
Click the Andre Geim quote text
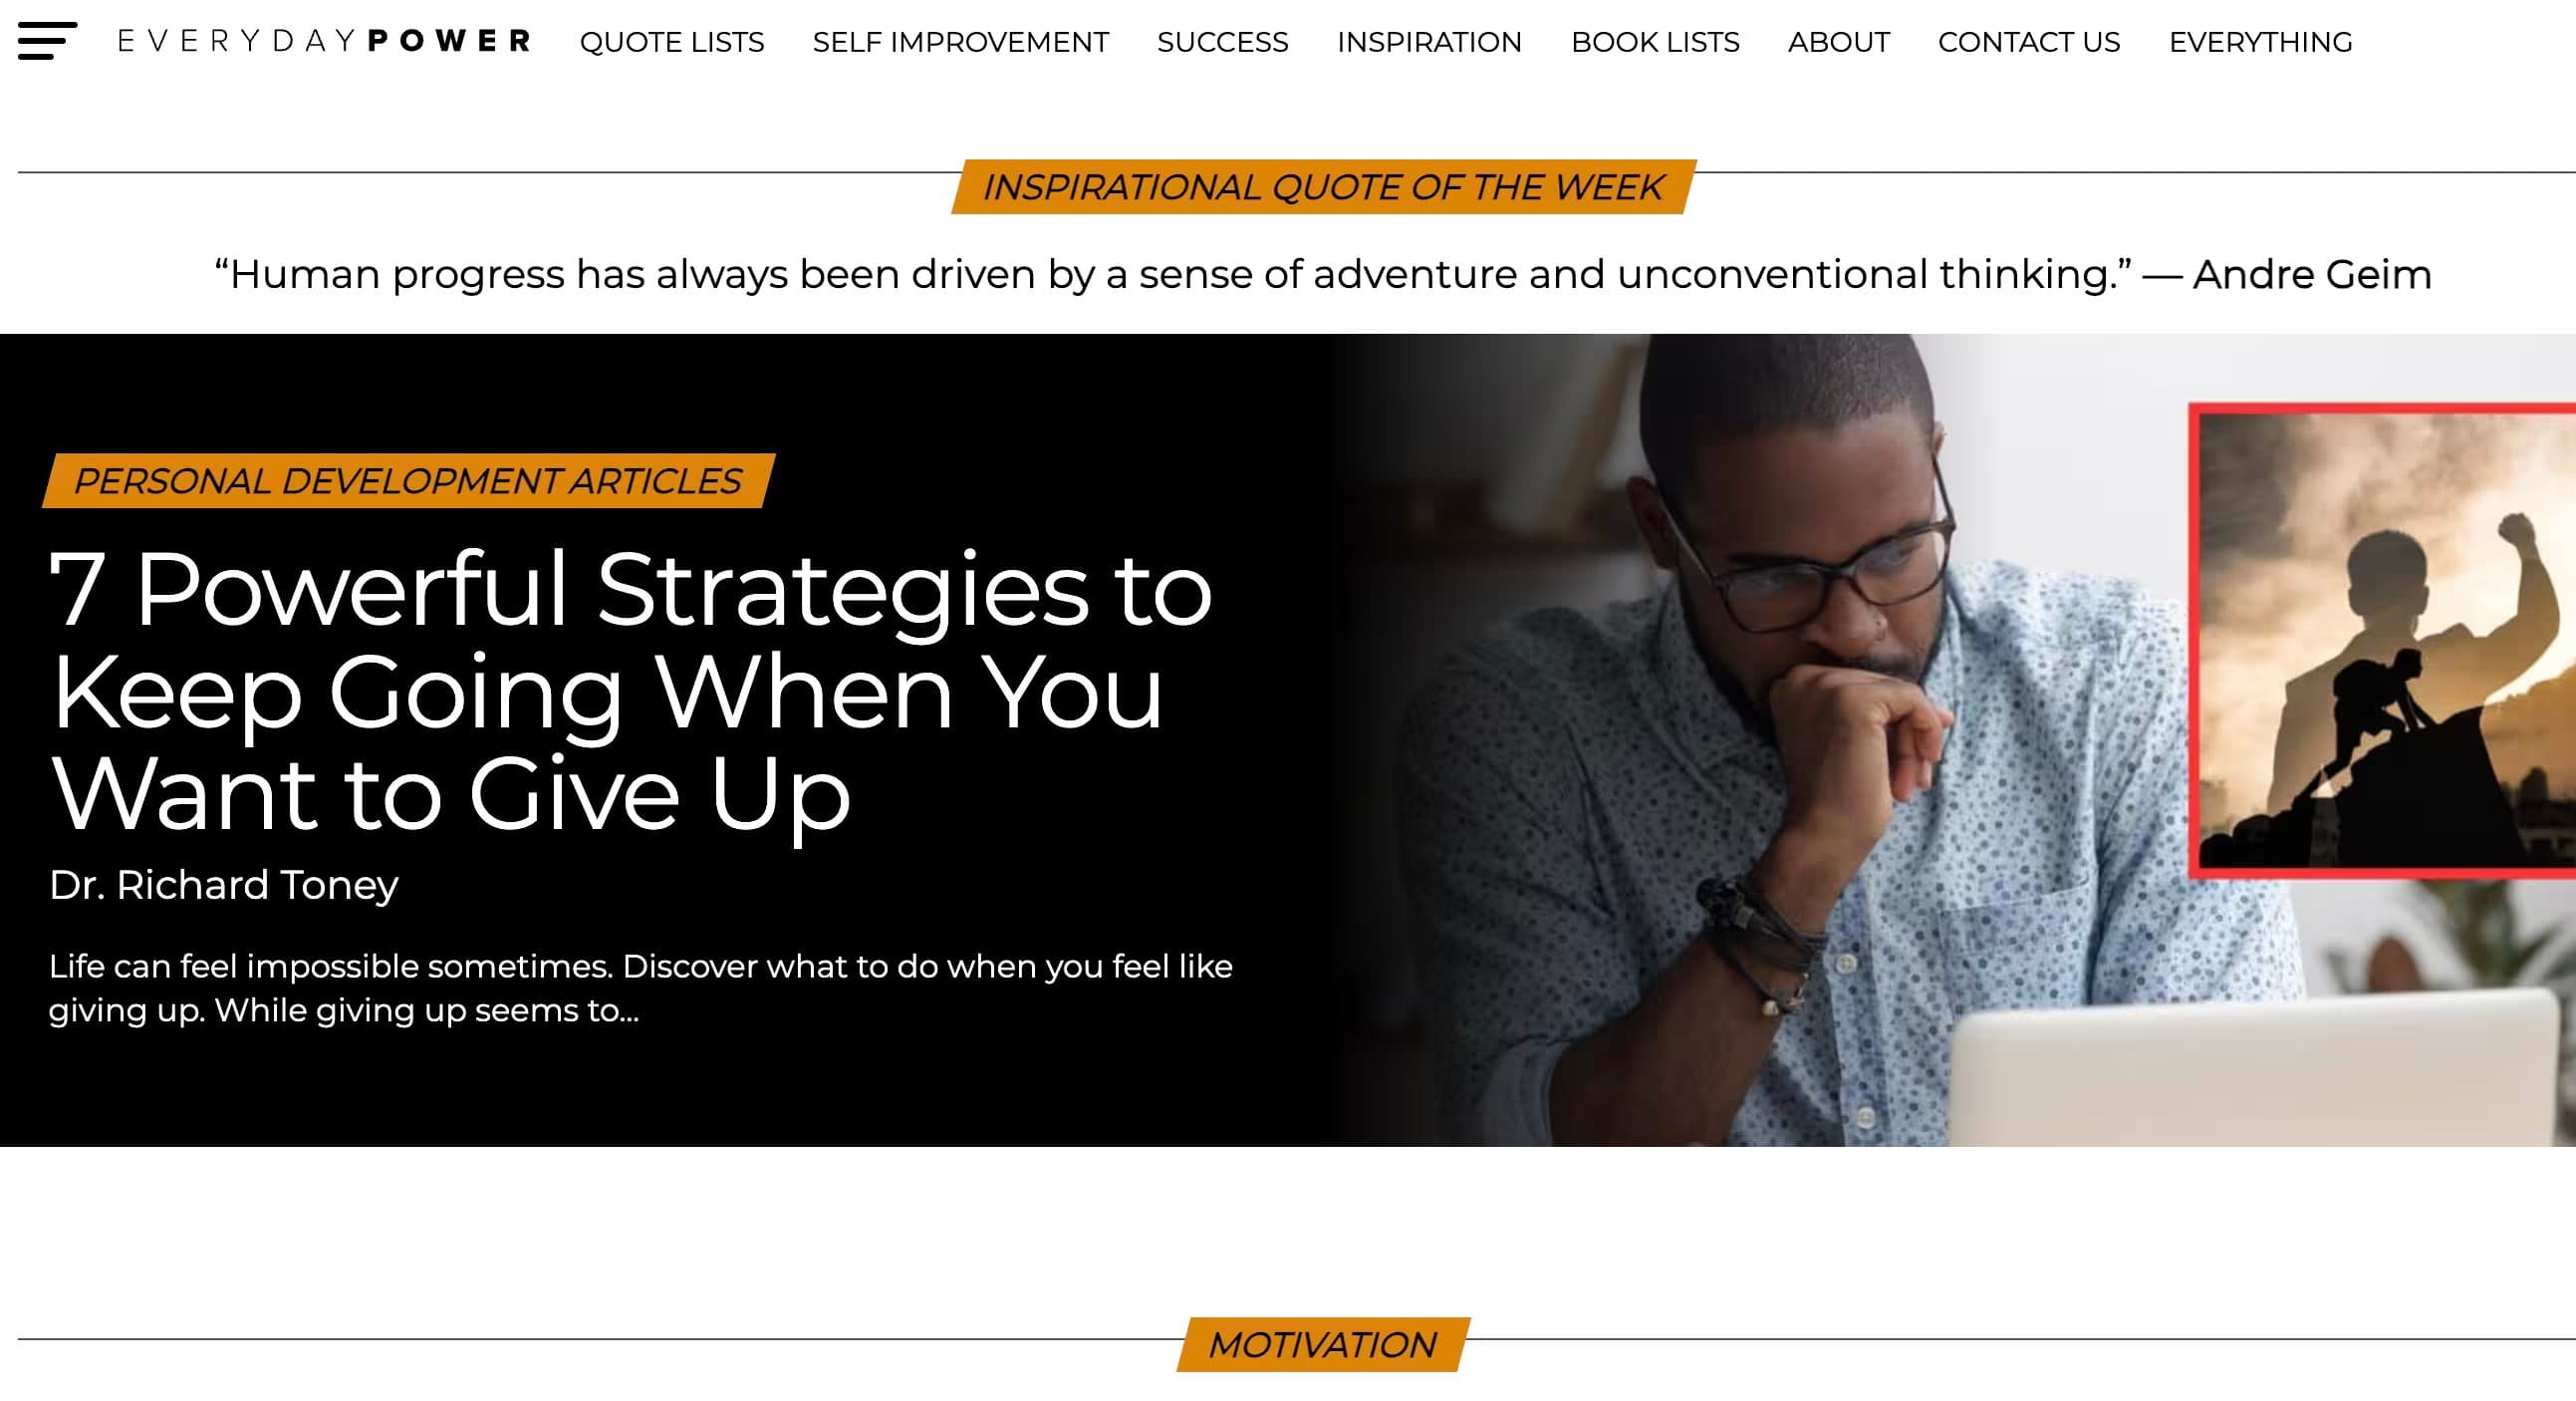click(1322, 274)
